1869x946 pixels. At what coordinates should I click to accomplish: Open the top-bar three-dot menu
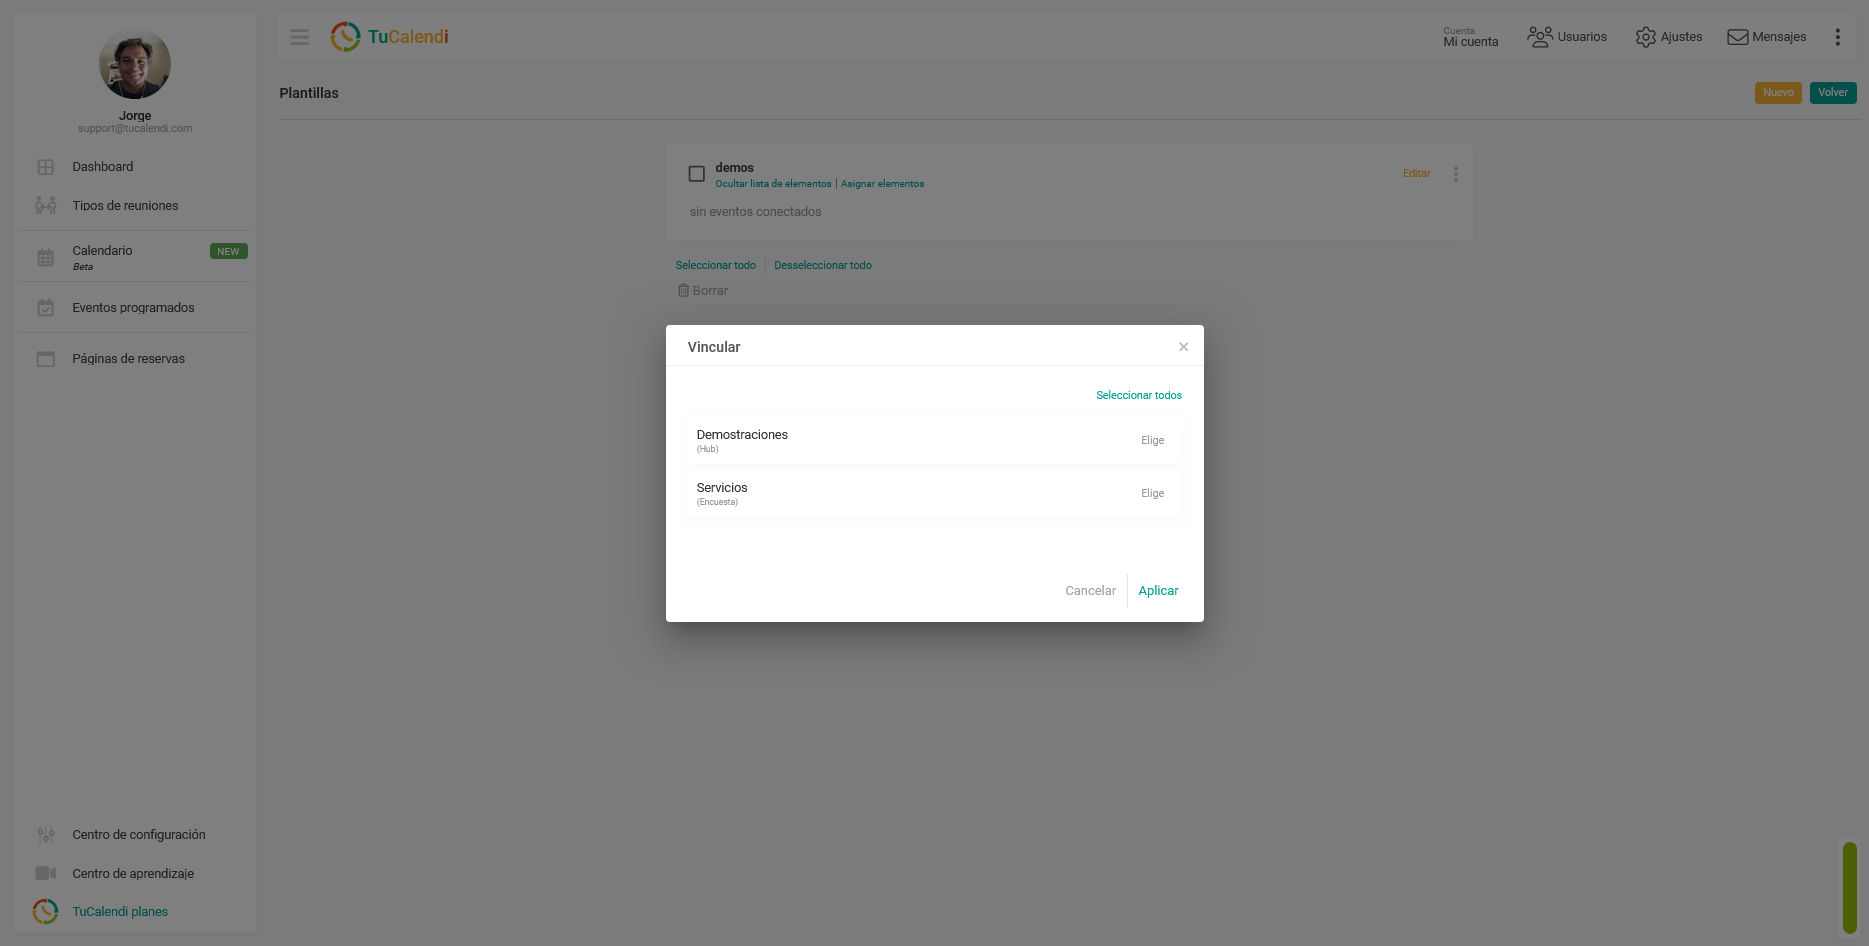click(1837, 37)
